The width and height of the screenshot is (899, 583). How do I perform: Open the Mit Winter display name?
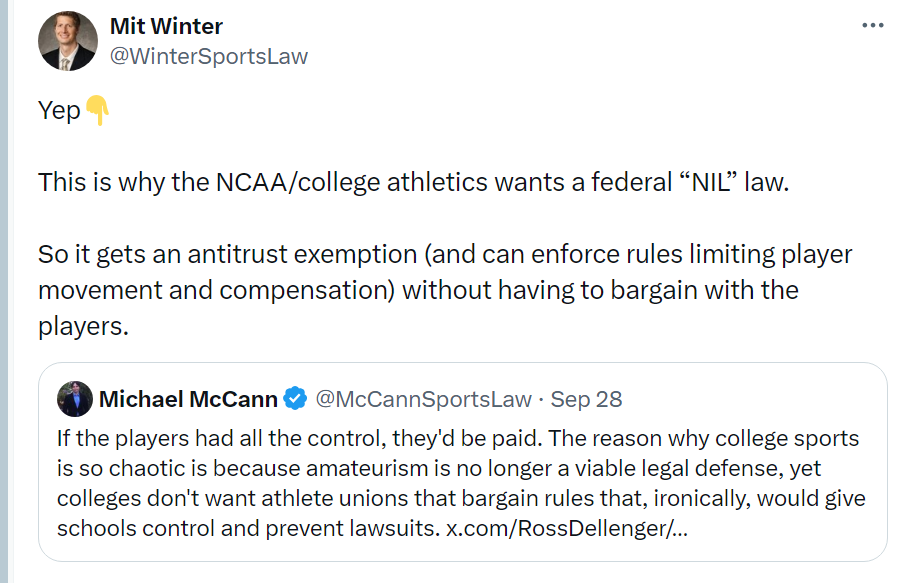(166, 26)
